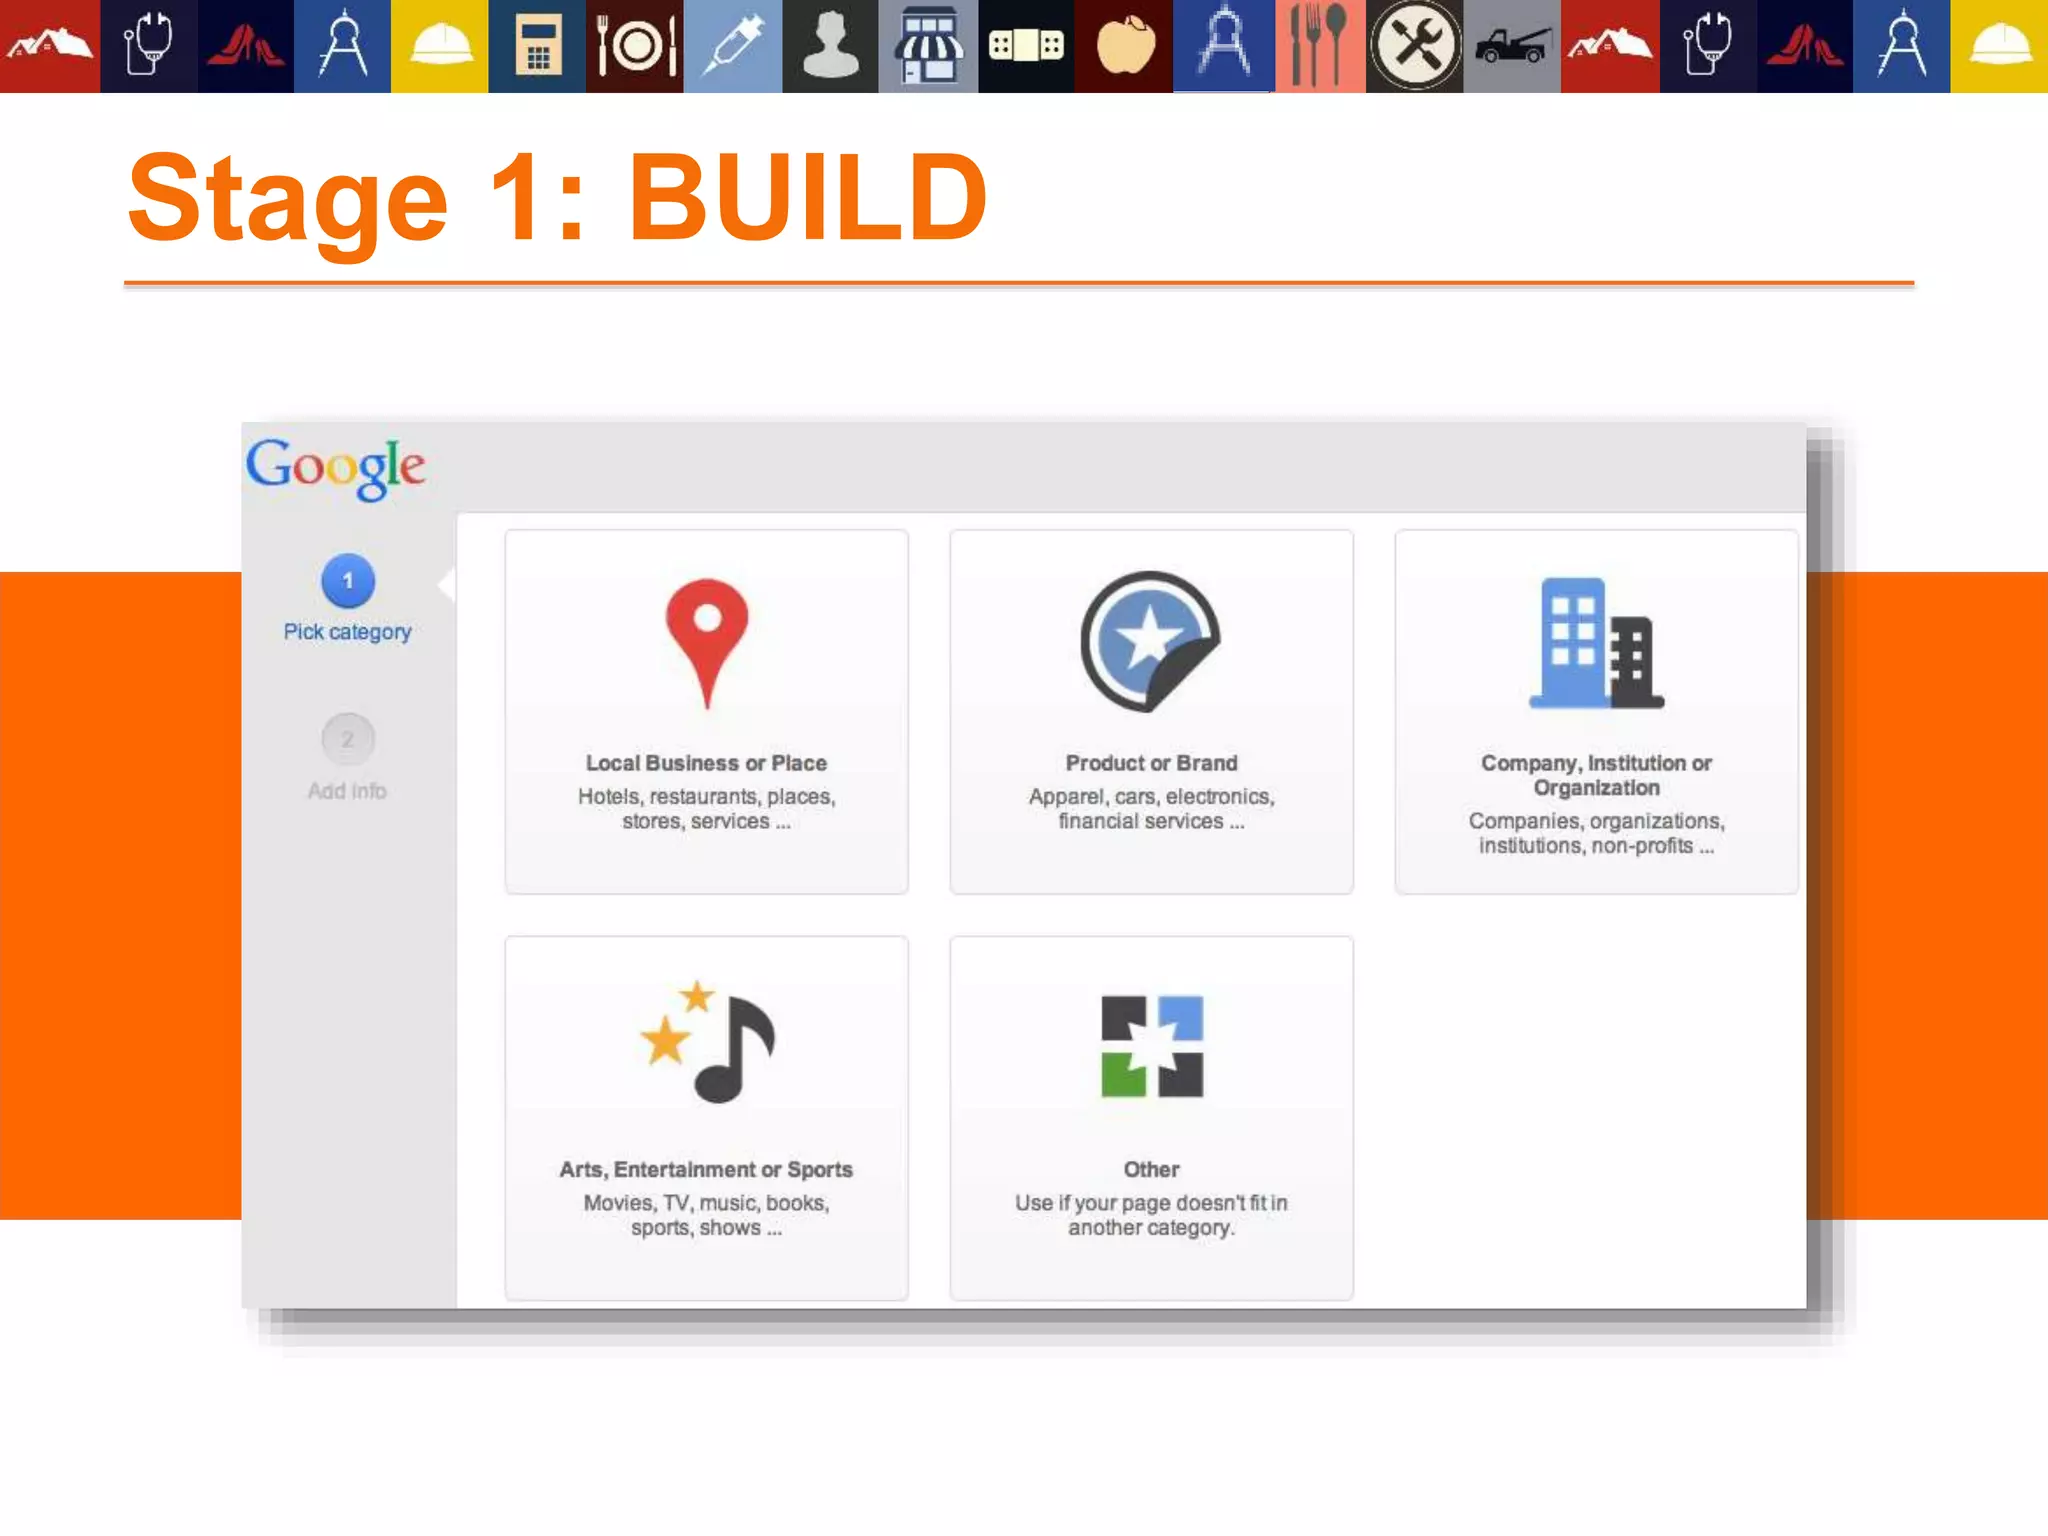The width and height of the screenshot is (2048, 1536).
Task: Click 'Companies, organizations, institutions, non-profits' text
Action: pos(1596,833)
